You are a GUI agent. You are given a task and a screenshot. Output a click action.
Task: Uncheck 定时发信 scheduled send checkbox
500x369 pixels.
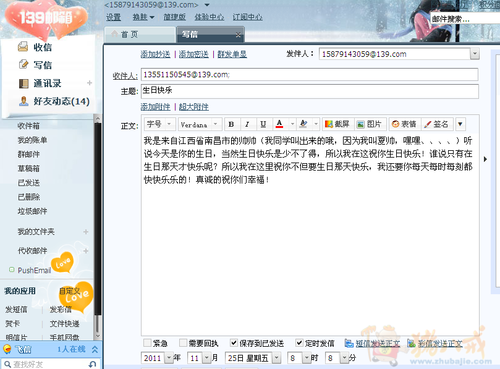click(299, 343)
